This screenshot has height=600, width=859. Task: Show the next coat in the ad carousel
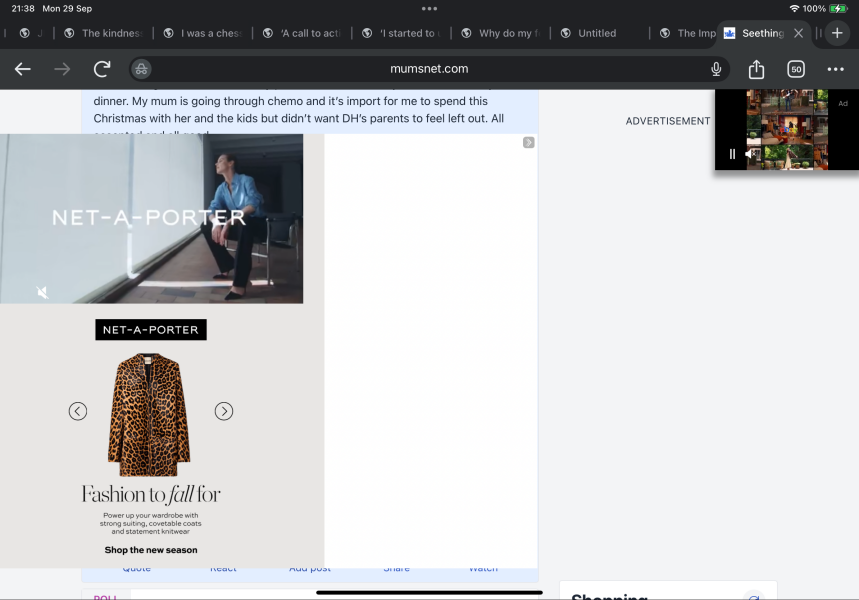tap(224, 411)
